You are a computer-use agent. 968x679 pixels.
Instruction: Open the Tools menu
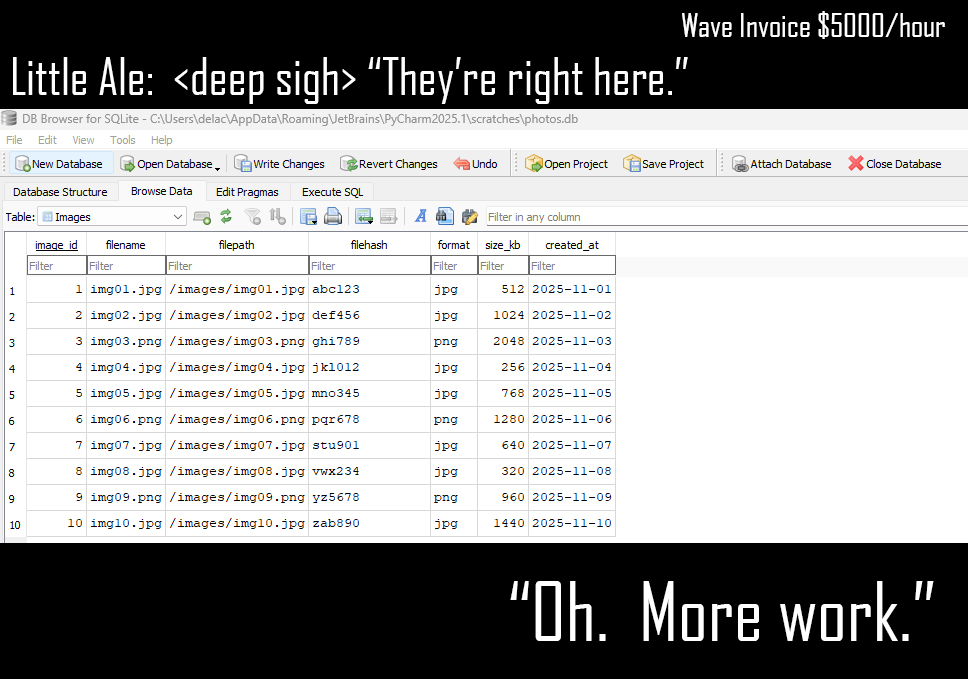point(123,140)
